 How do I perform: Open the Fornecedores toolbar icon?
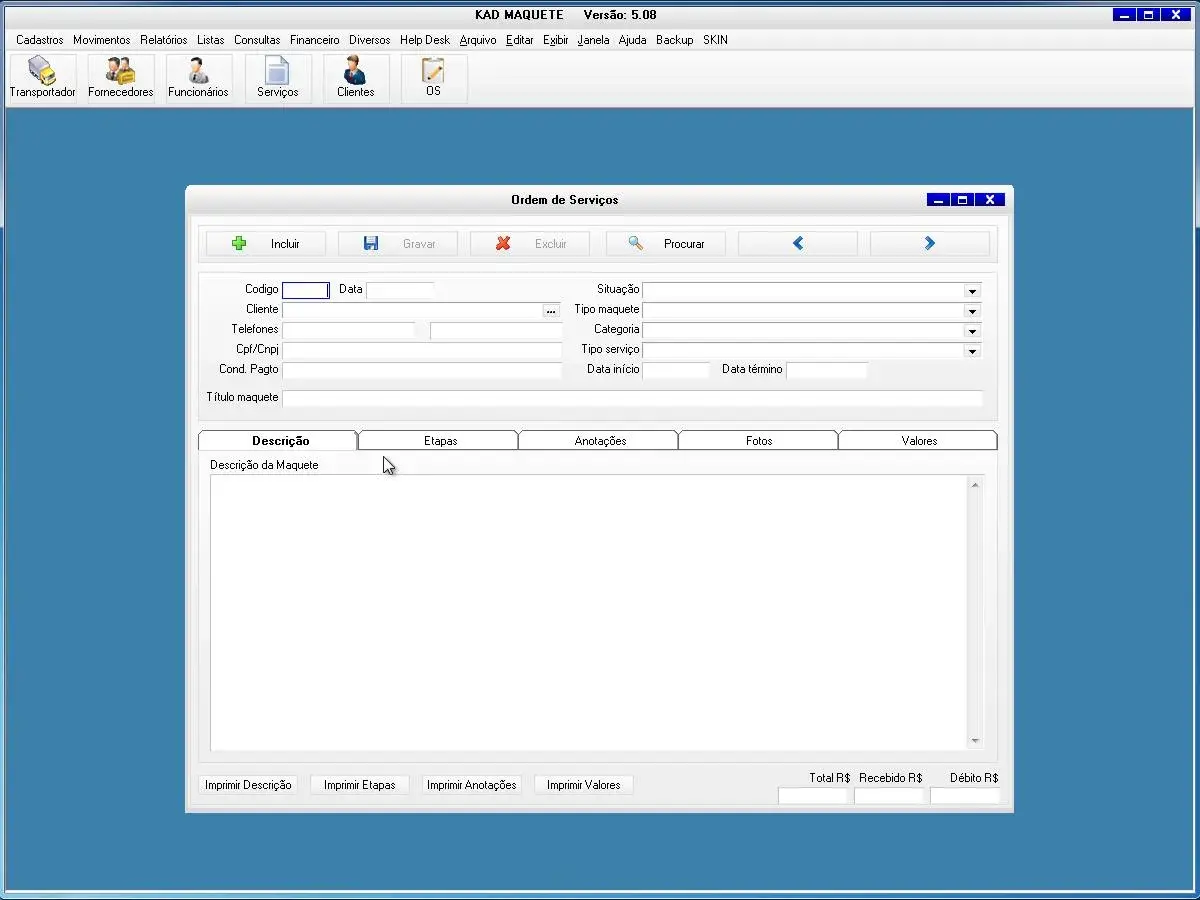point(121,78)
